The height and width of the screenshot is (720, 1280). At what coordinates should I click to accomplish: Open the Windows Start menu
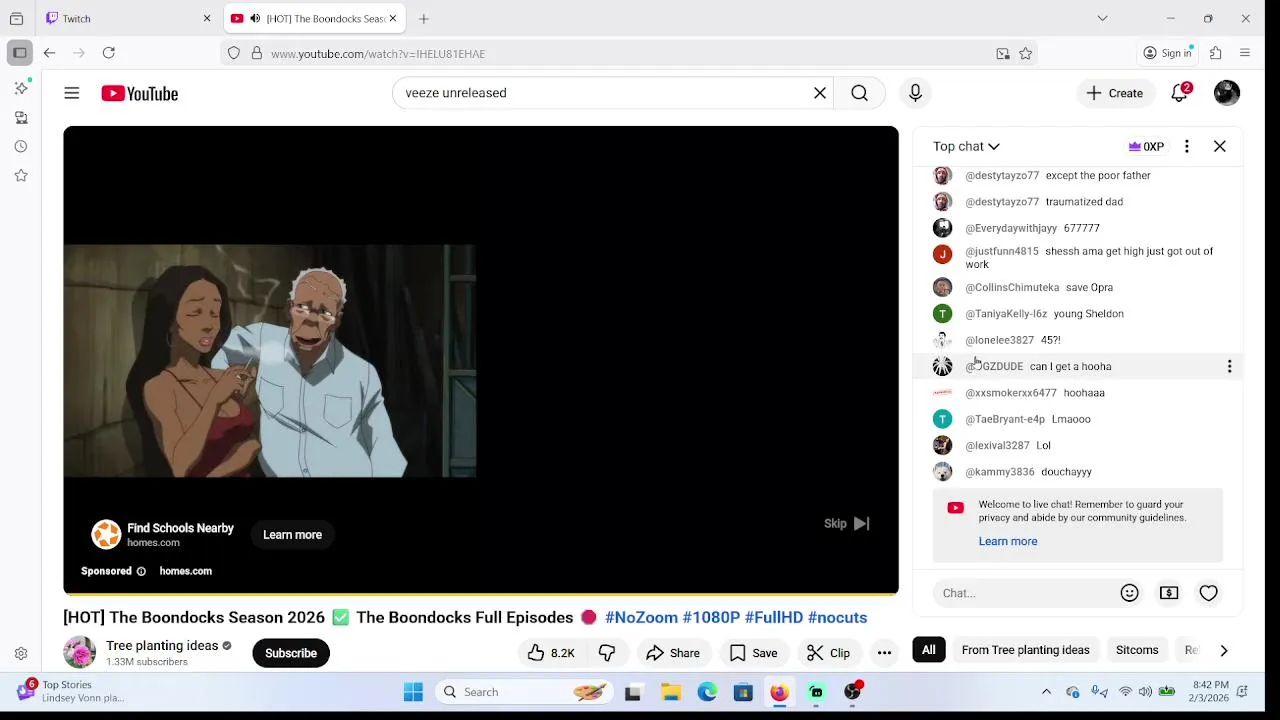coord(413,692)
